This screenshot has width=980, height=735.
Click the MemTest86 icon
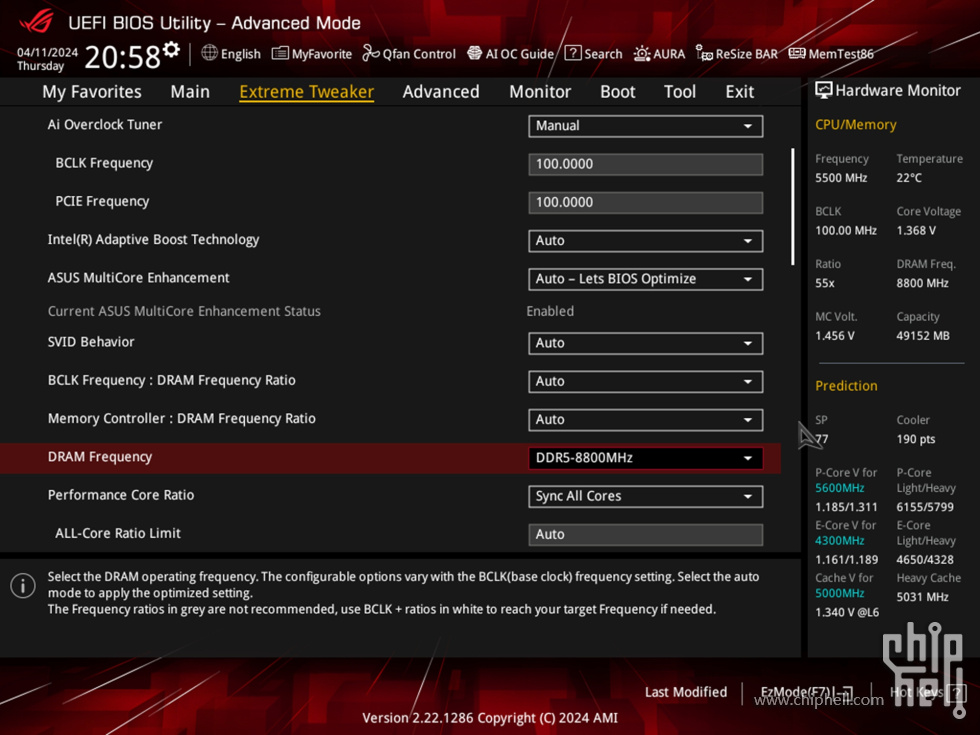796,54
